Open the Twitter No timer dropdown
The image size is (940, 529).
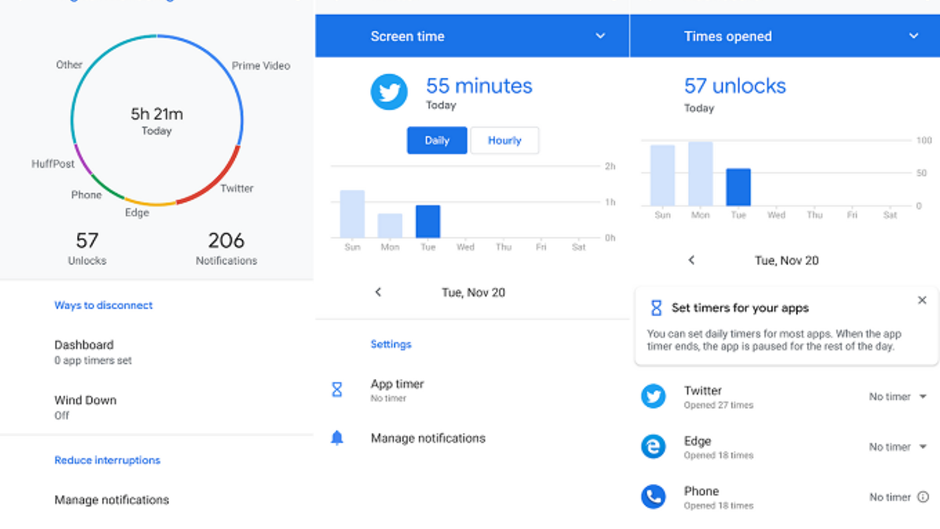point(898,396)
